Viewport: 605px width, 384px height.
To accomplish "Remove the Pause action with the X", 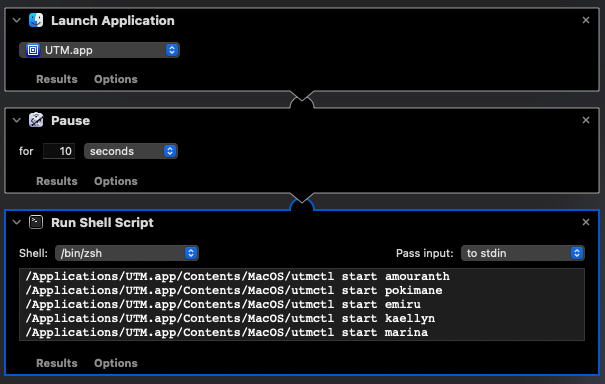I will (586, 120).
